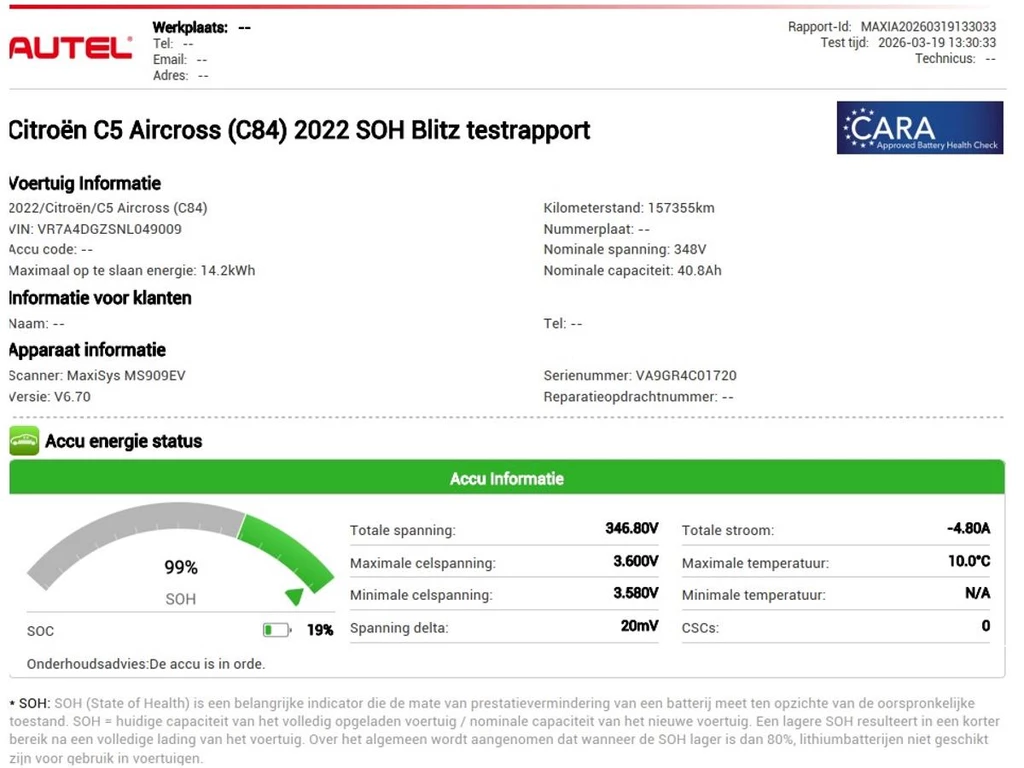1024x768 pixels.
Task: Click the Voertuig Informatie section heading
Action: (85, 183)
